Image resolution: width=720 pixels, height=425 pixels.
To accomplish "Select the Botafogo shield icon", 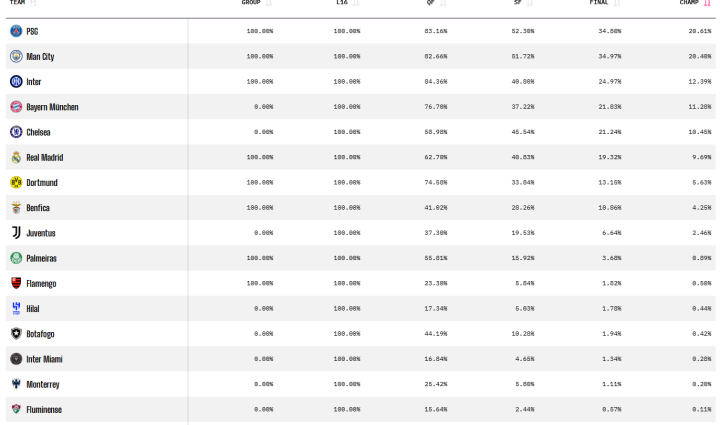I will [x=16, y=334].
